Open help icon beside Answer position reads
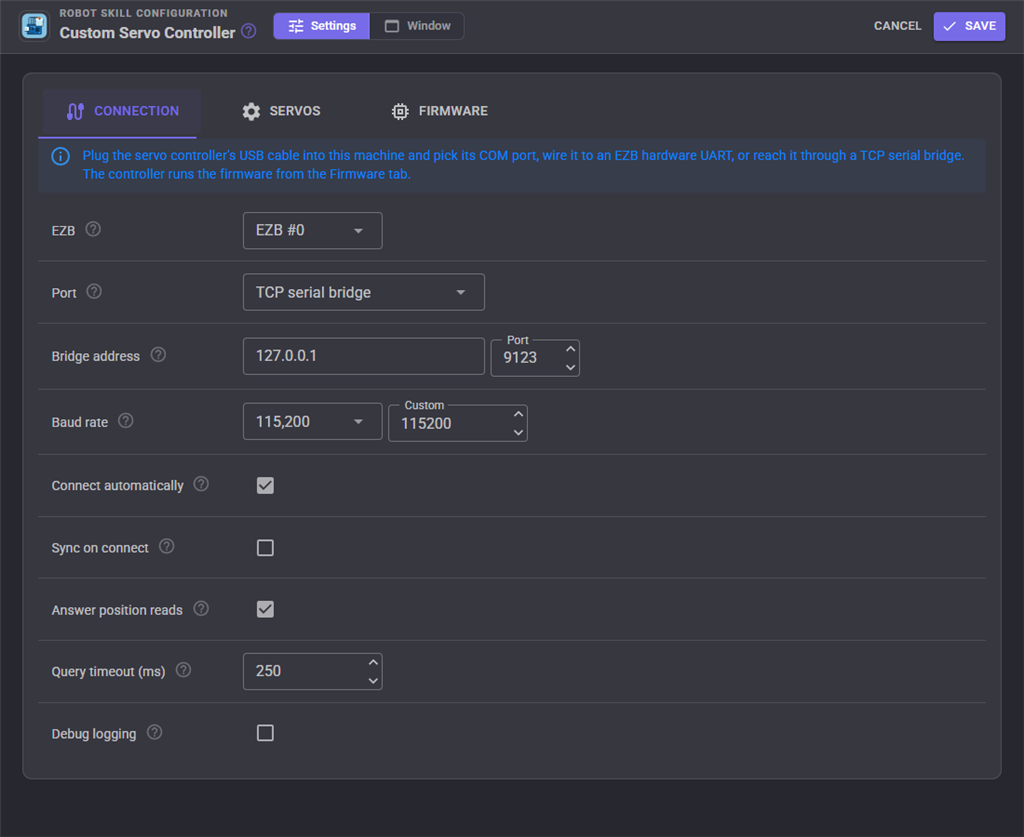Screen dimensions: 1024x837 [x=201, y=608]
